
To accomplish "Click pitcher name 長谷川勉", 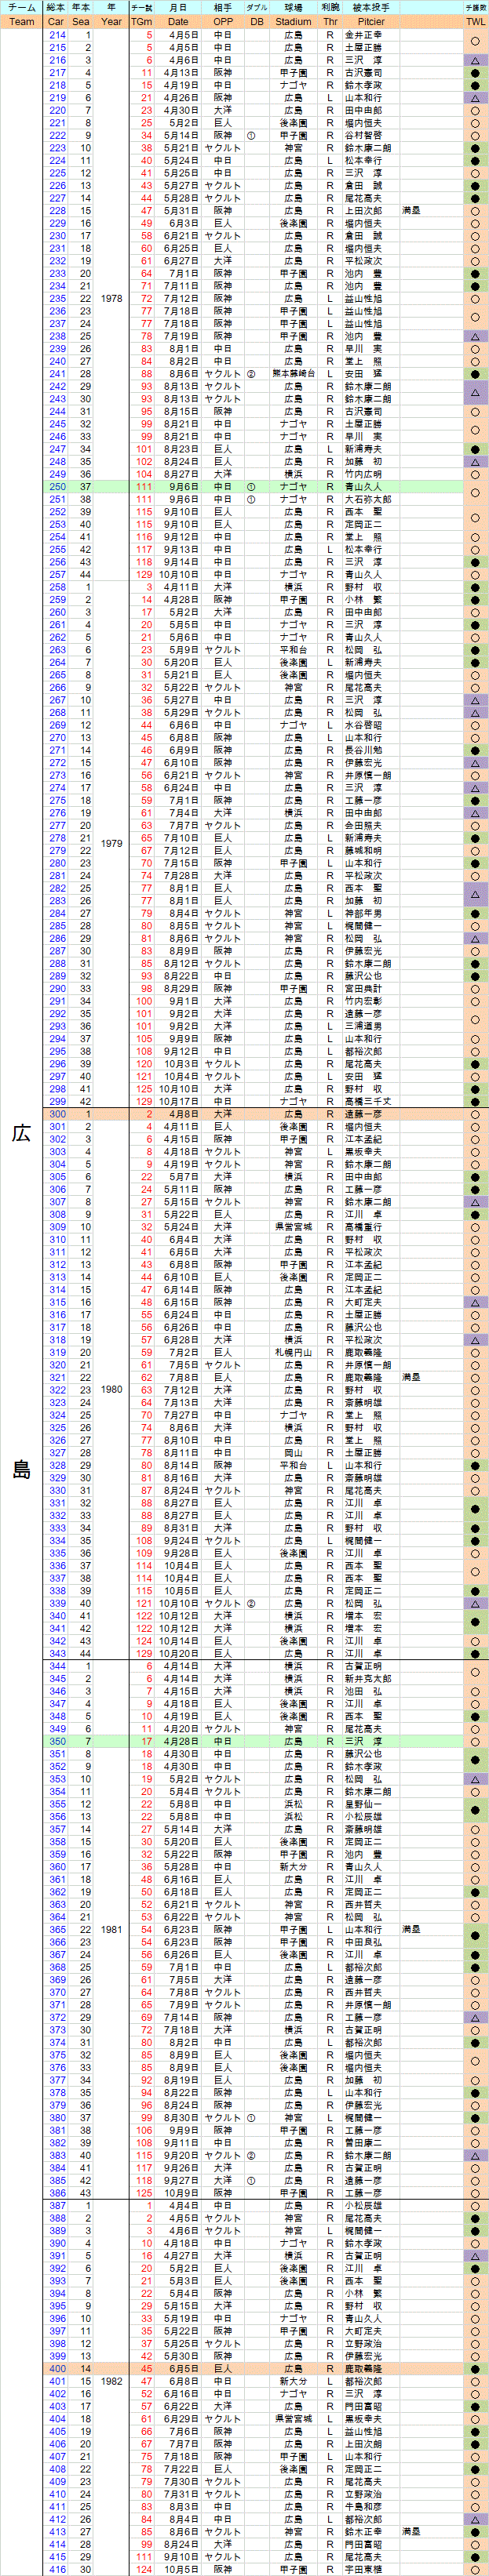I will tap(363, 750).
